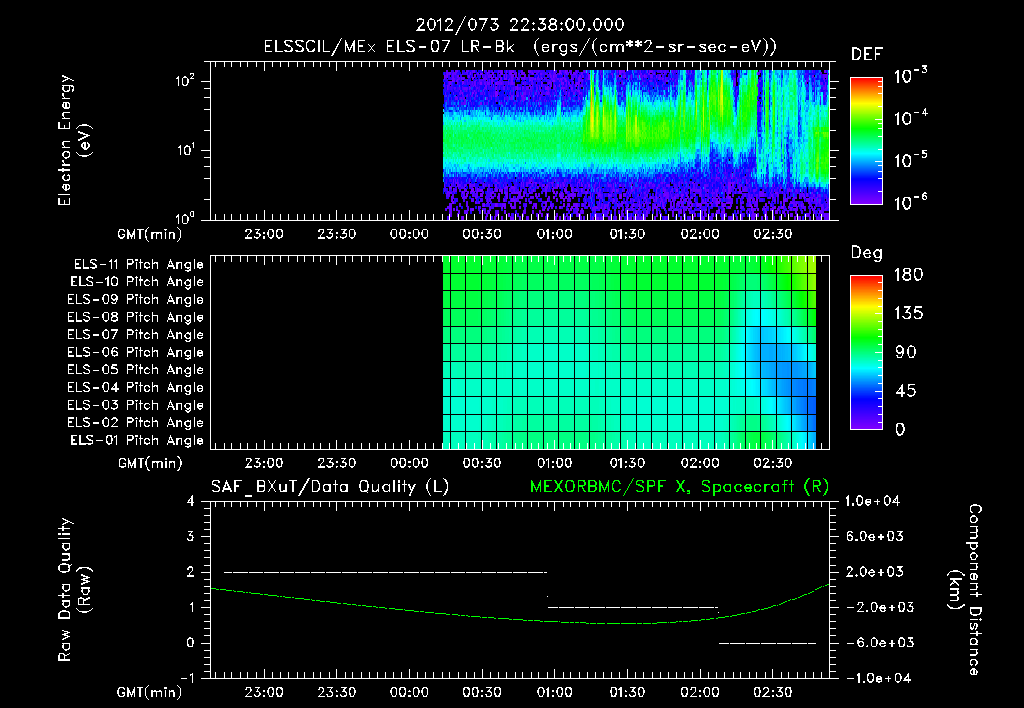Select the Deg label above pitch color bar

(x=867, y=253)
